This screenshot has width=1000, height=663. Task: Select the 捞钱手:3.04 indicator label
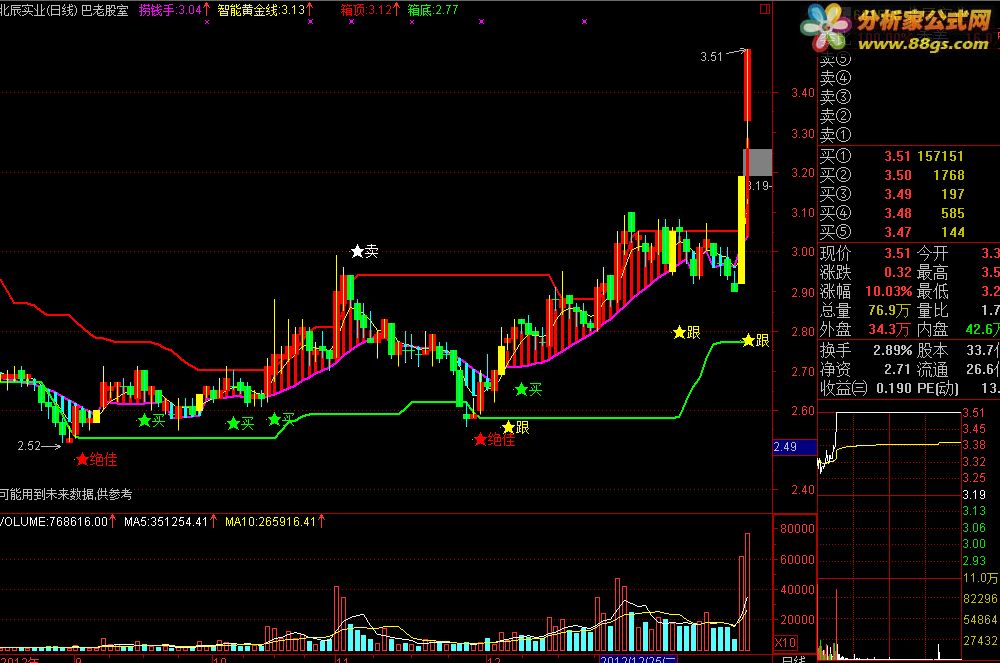174,10
